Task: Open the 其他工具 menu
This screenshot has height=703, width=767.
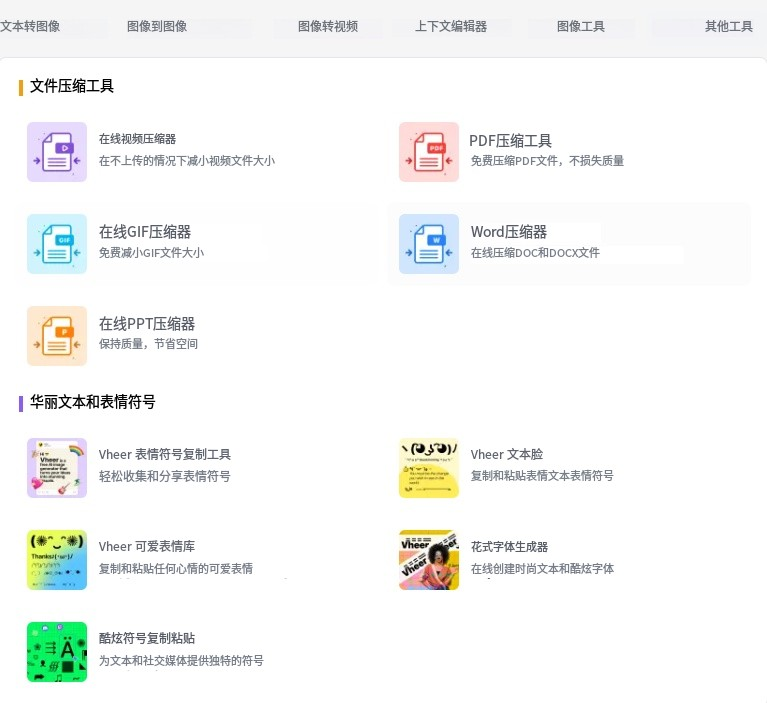Action: [729, 27]
